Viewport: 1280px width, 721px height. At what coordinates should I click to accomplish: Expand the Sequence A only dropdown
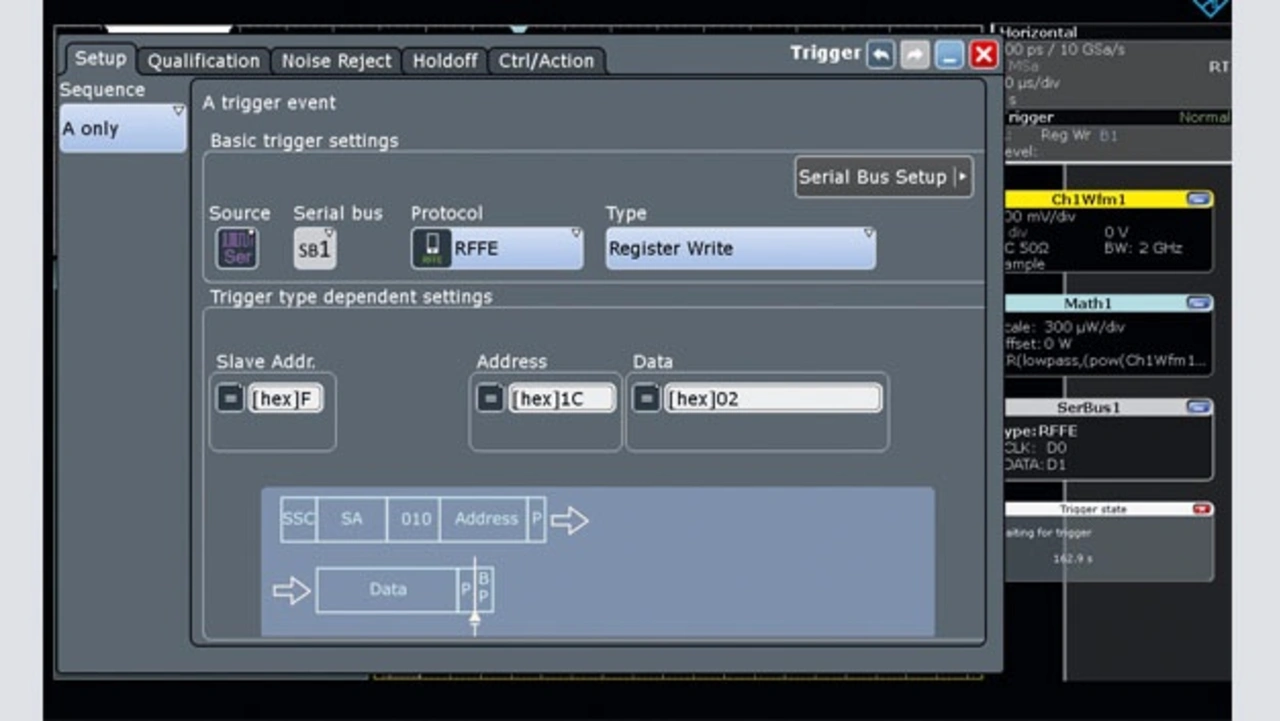pos(123,129)
